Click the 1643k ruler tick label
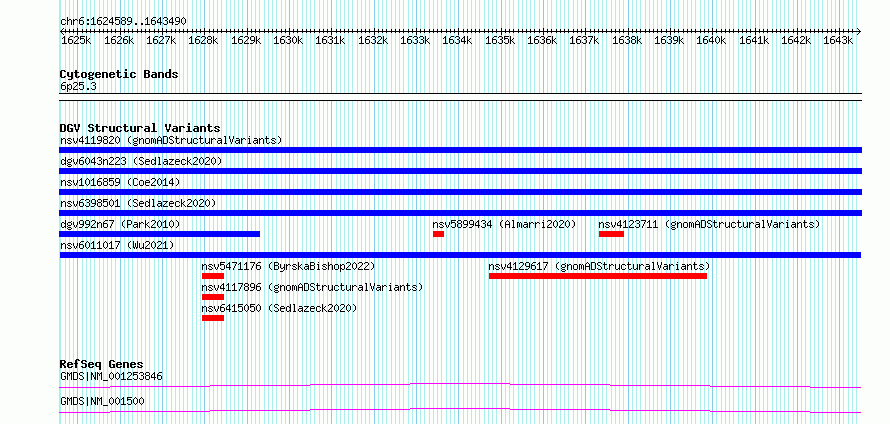 [x=838, y=41]
